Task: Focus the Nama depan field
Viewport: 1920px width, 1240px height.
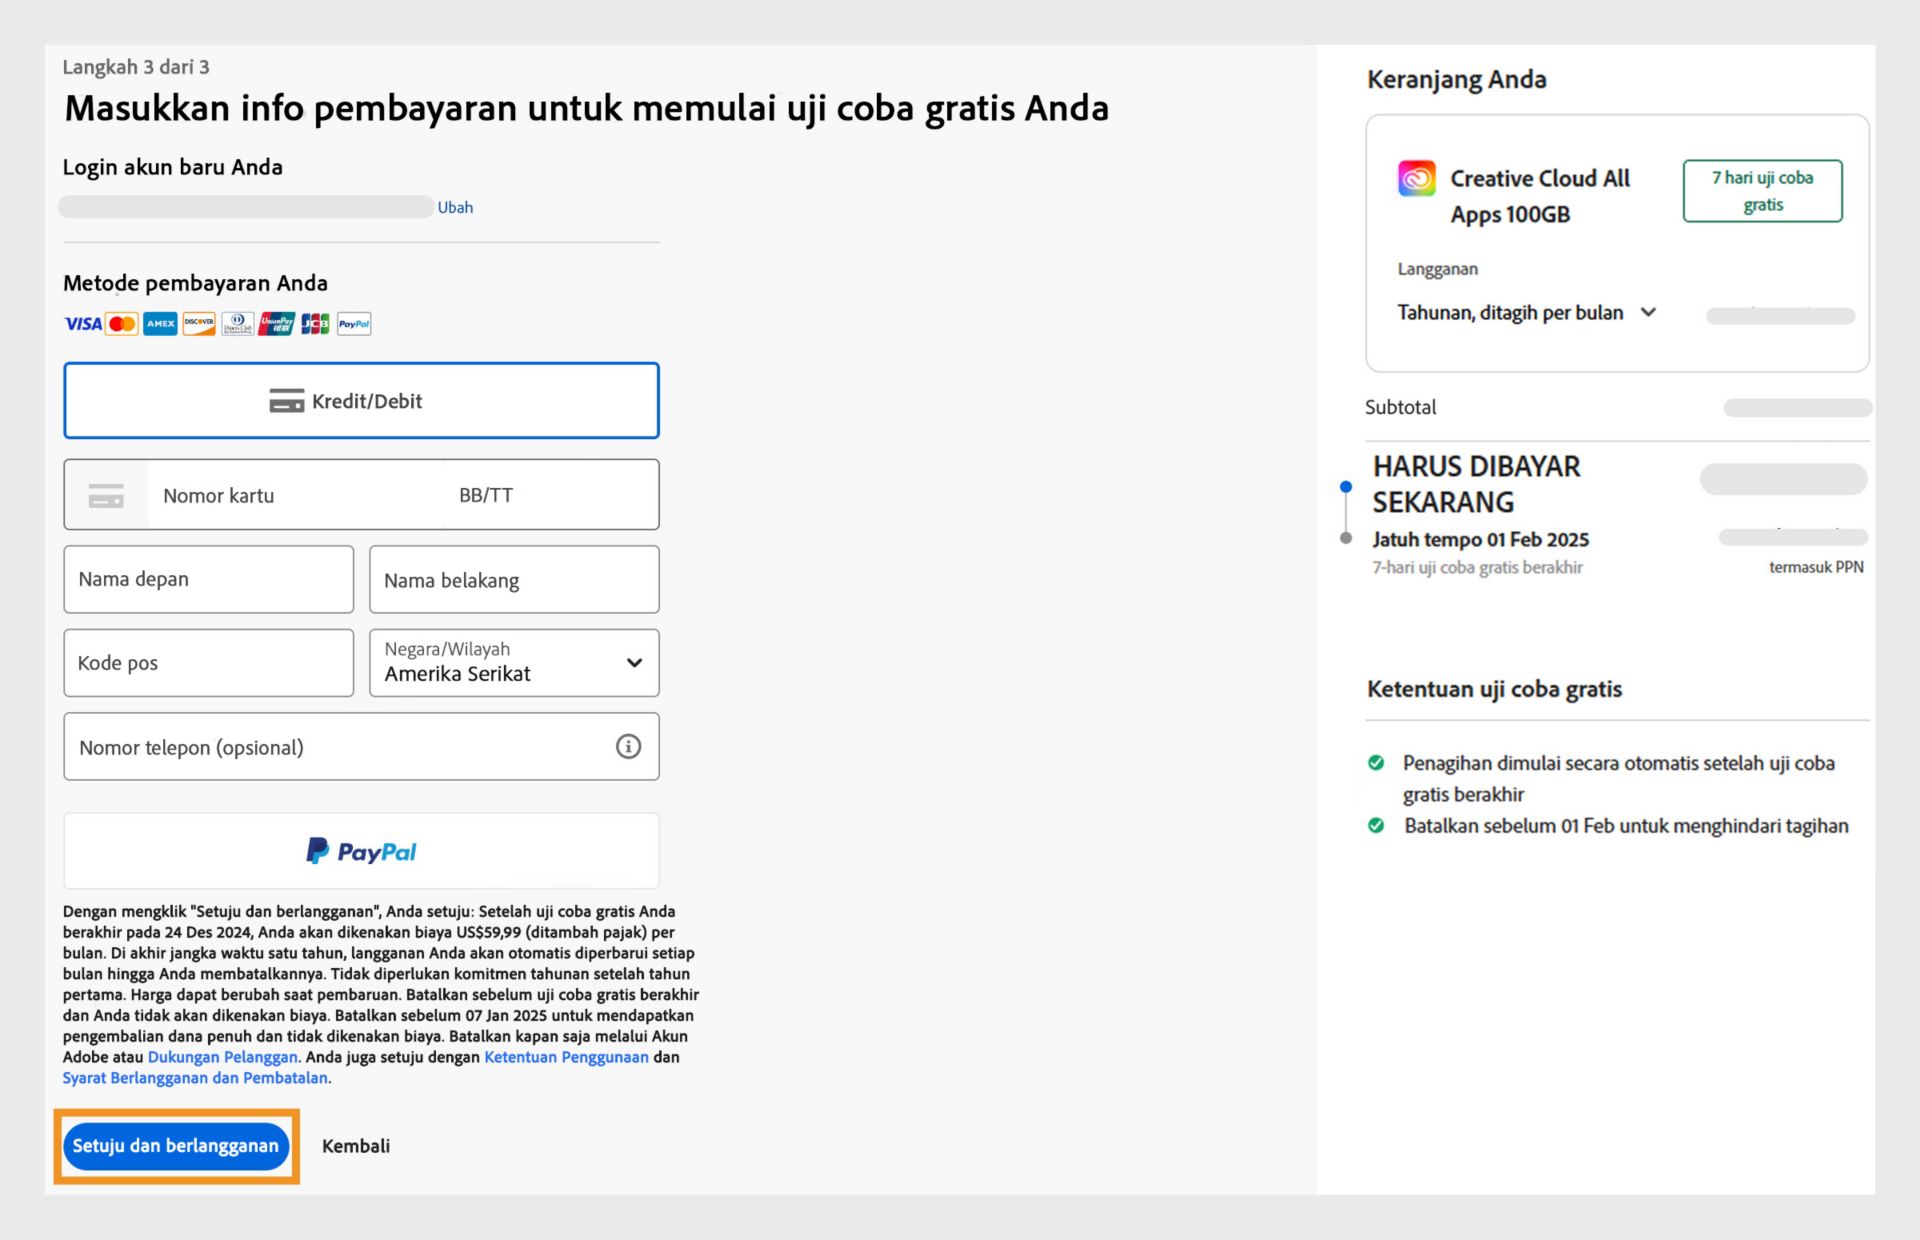Action: point(209,579)
